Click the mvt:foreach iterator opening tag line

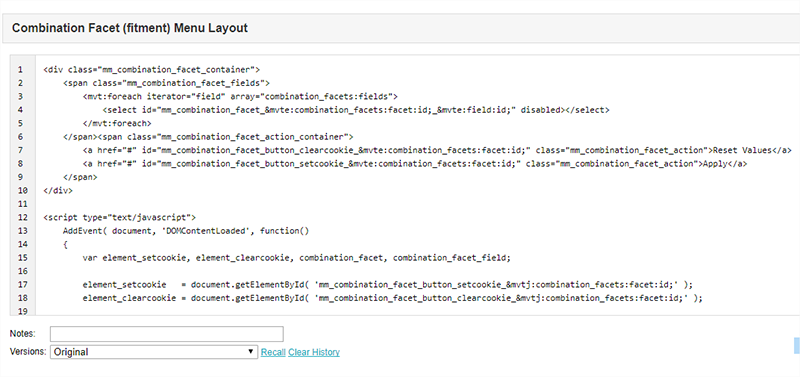coord(240,96)
